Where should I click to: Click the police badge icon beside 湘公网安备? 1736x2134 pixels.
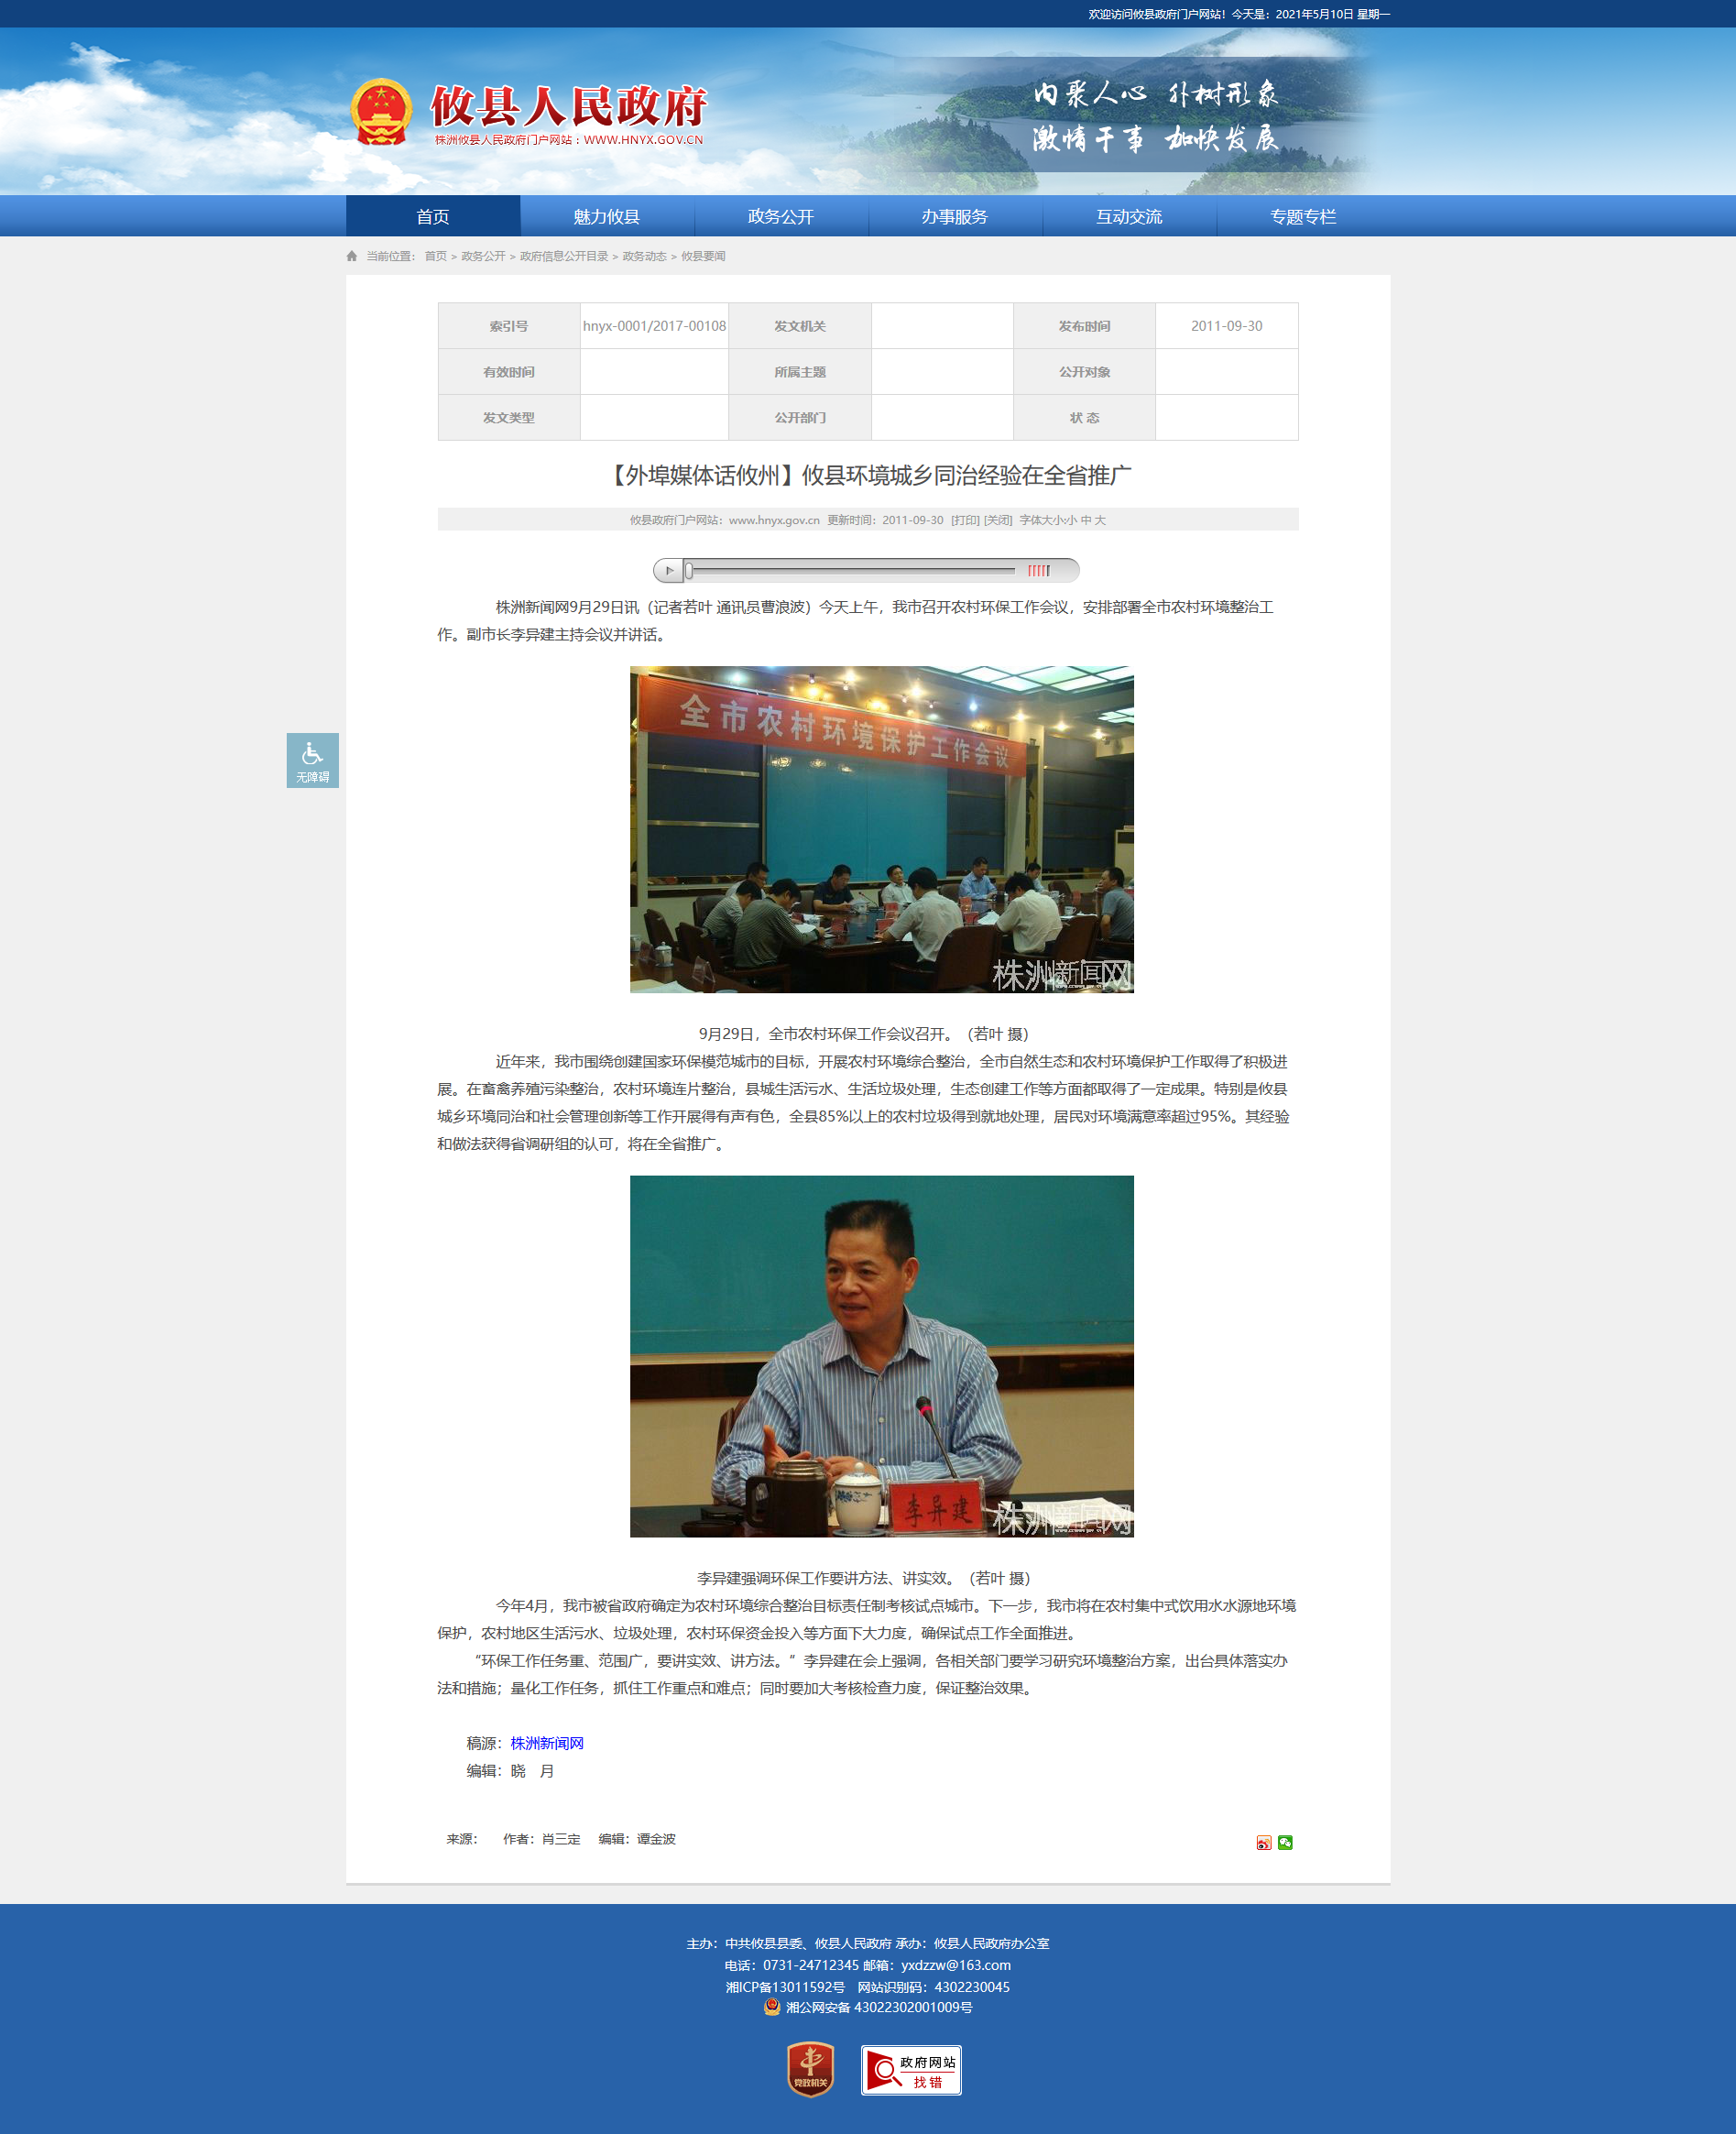[772, 2006]
